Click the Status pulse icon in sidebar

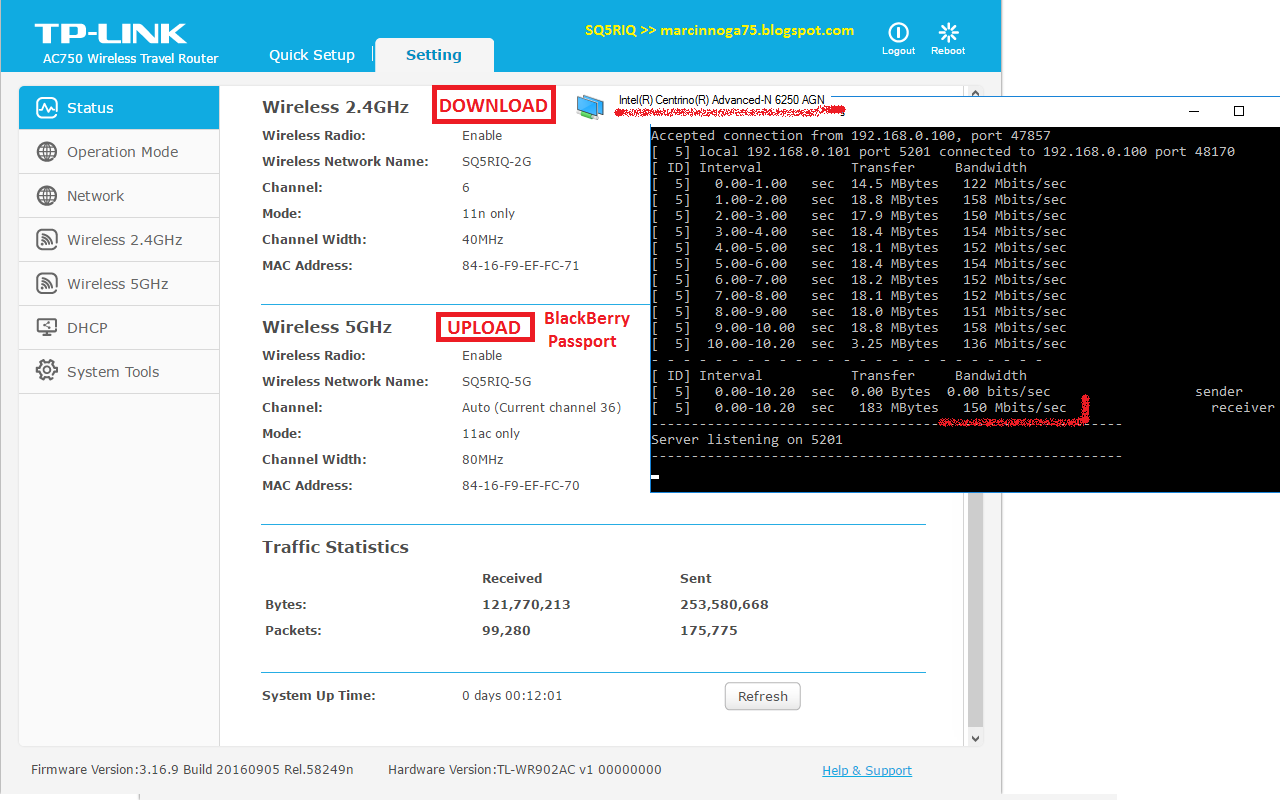47,108
